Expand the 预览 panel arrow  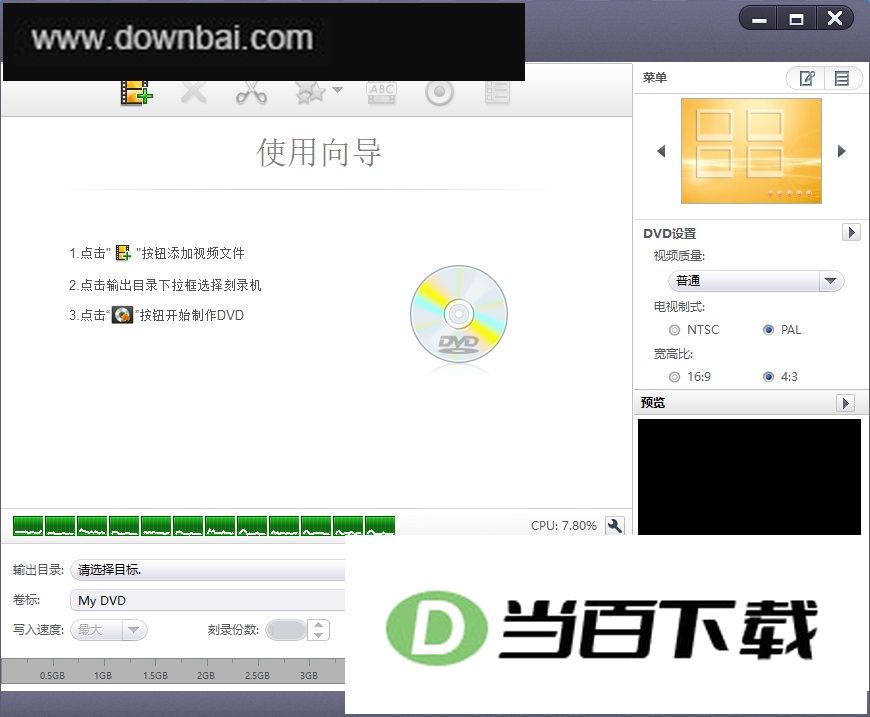(845, 403)
